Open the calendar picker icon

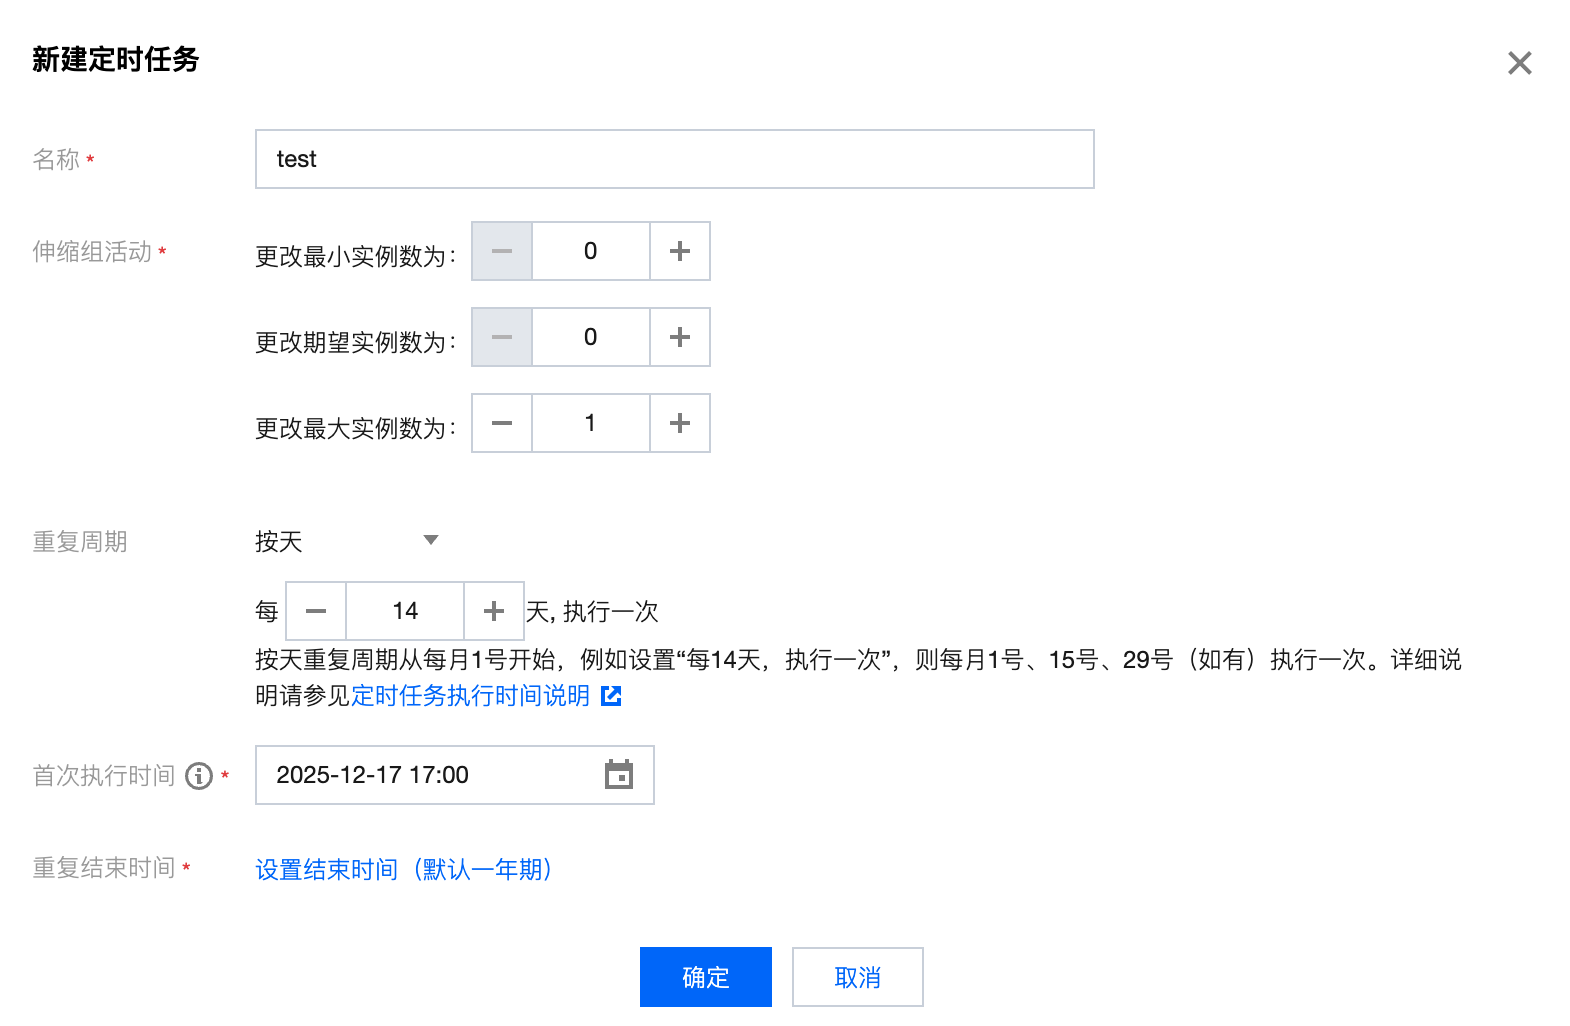pyautogui.click(x=619, y=774)
